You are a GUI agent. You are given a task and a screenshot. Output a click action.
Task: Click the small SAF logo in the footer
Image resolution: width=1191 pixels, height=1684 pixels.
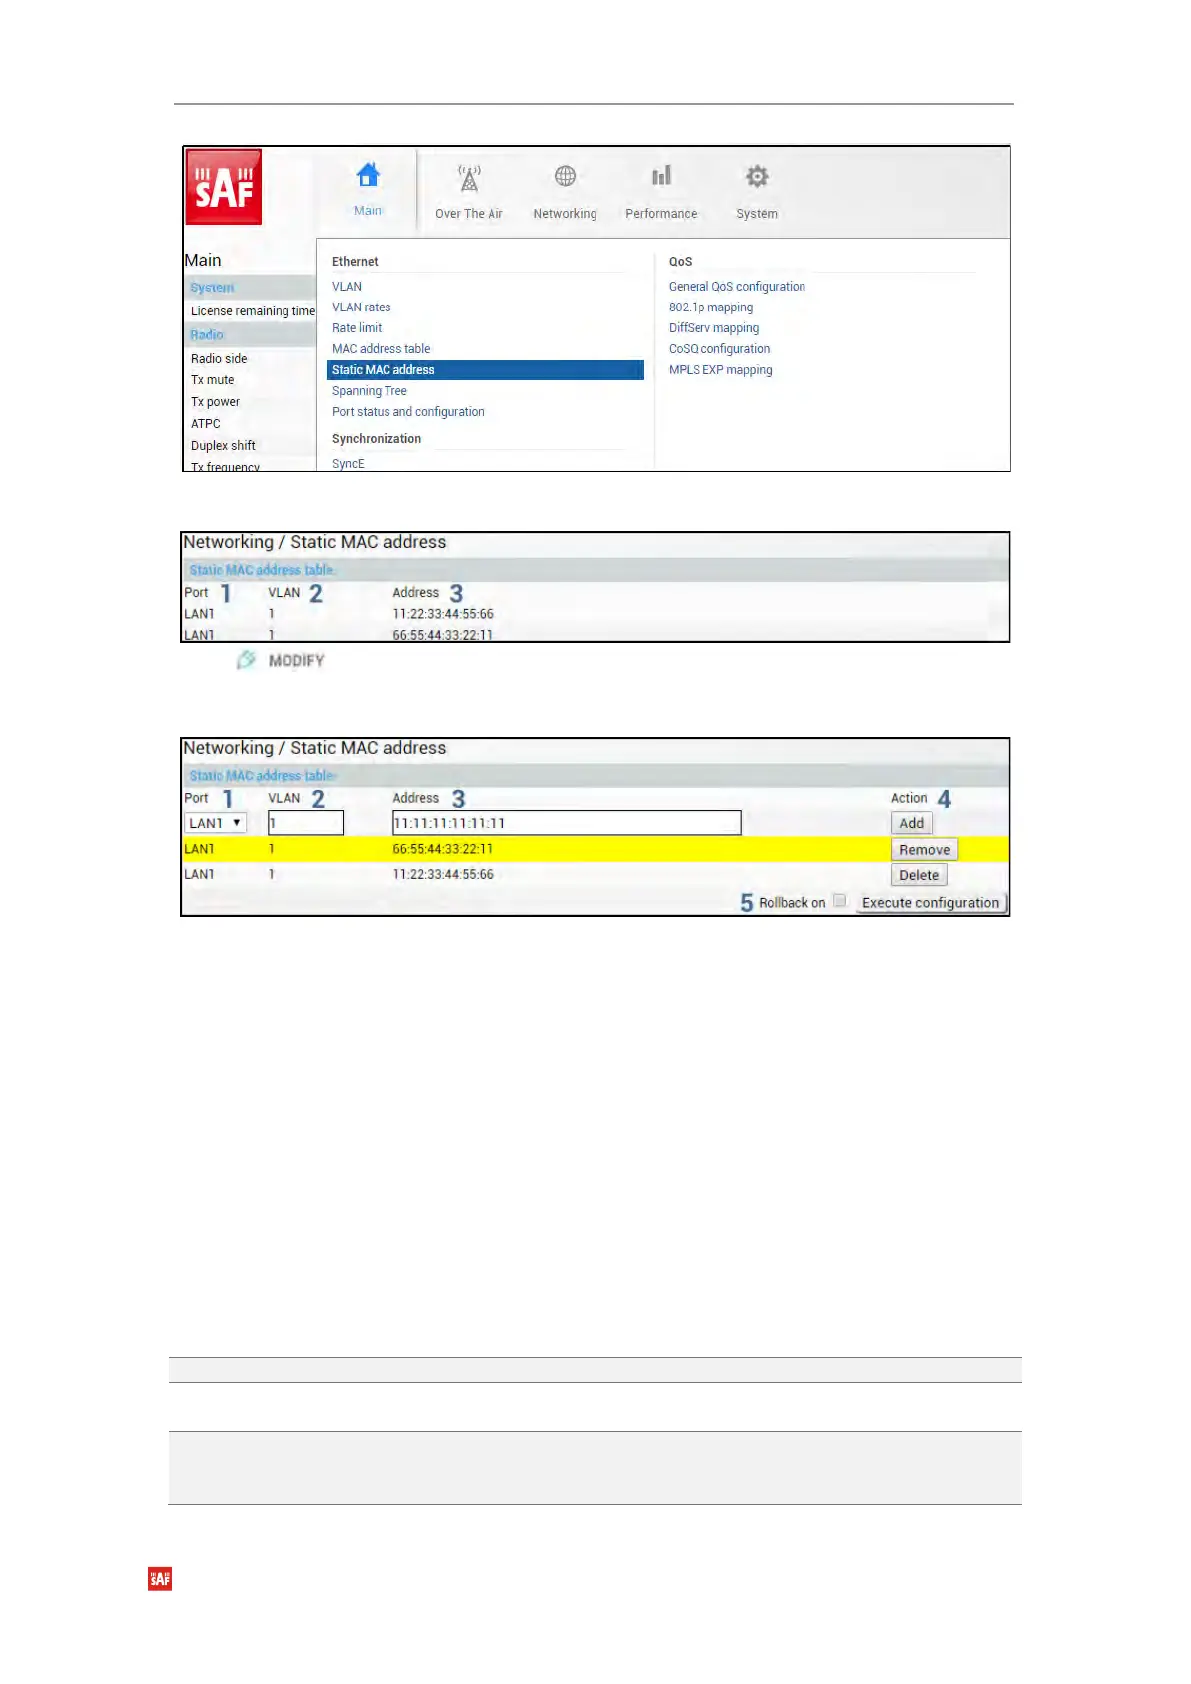160,1579
